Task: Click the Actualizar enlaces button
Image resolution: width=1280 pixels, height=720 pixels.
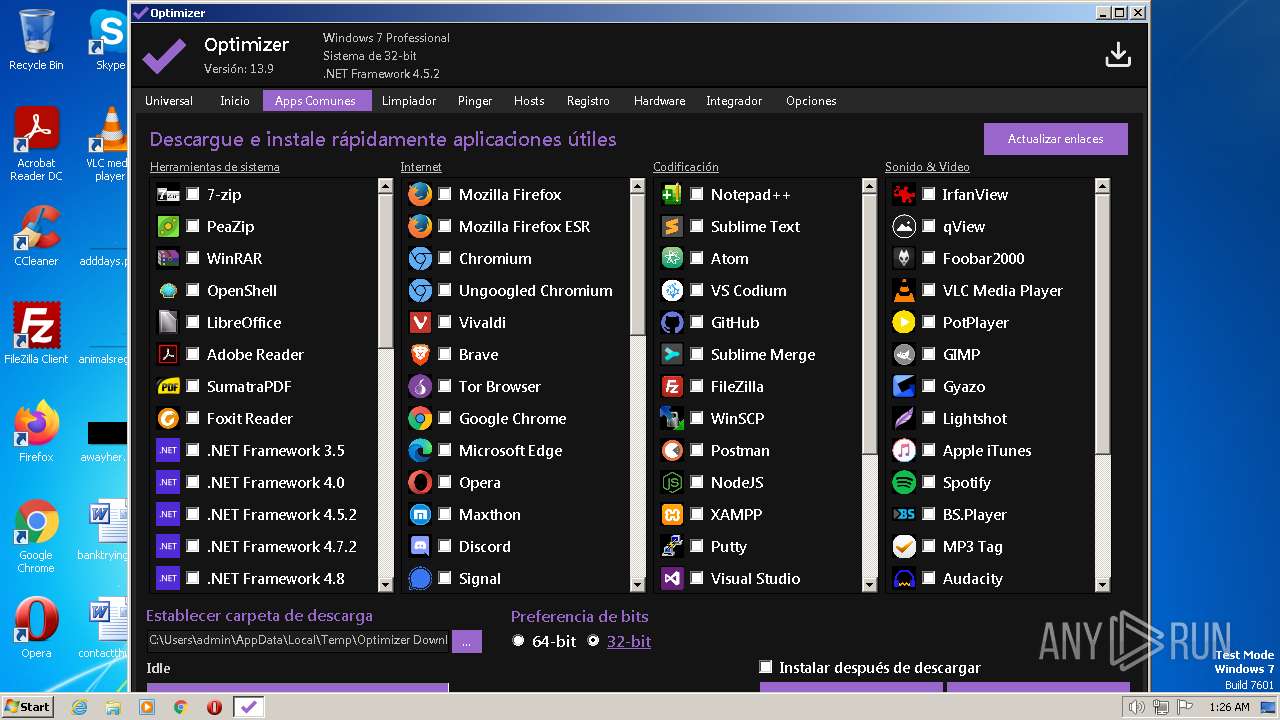Action: pos(1056,139)
